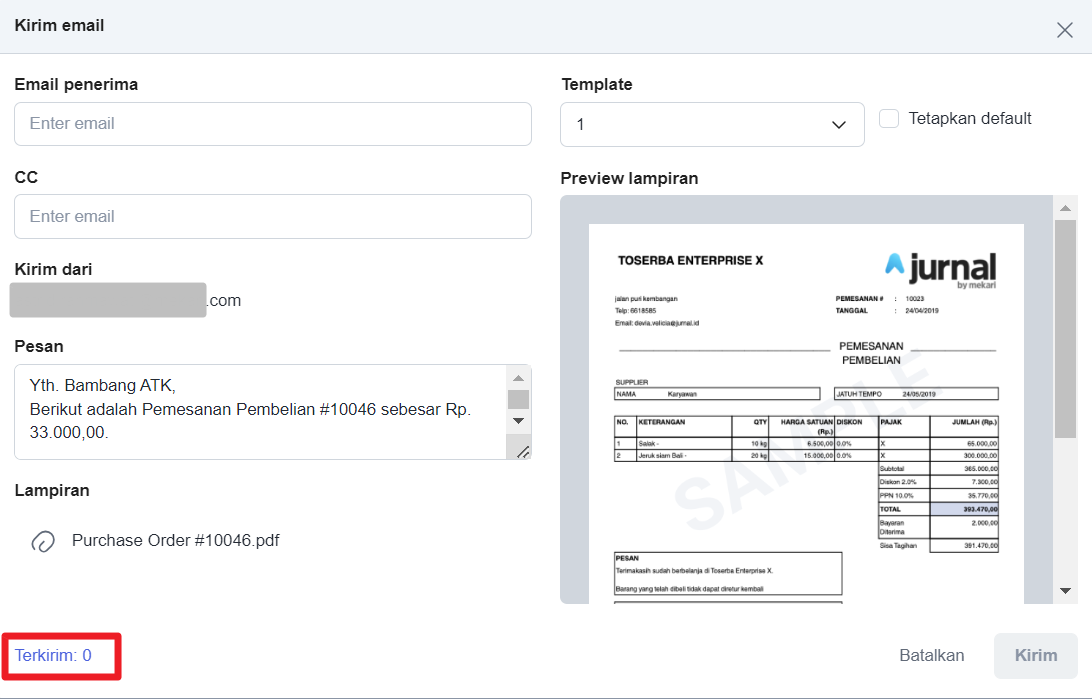Click the Jurnal logo in the preview
This screenshot has width=1092, height=699.
pyautogui.click(x=940, y=268)
